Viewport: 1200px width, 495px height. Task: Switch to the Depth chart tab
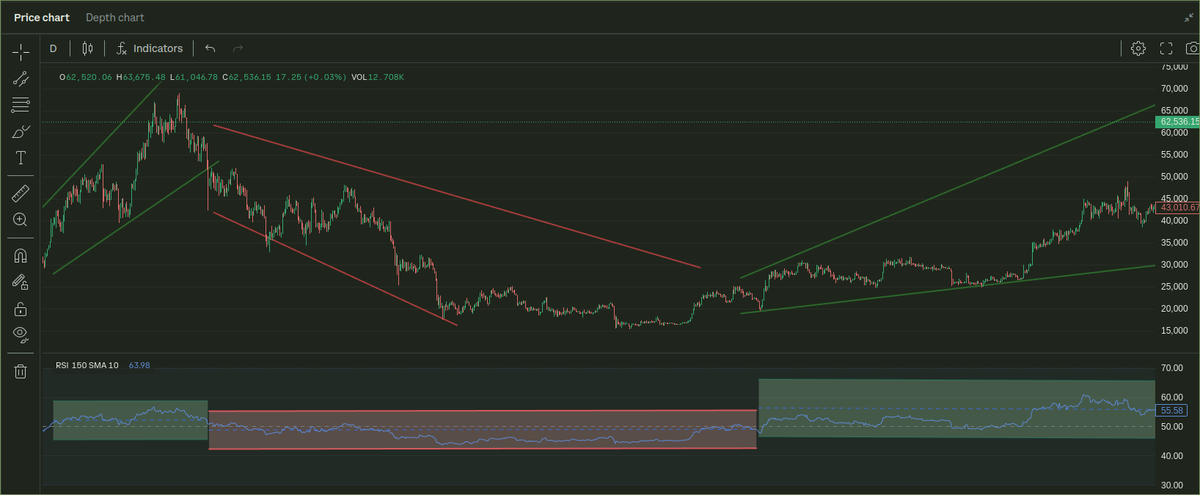pos(115,17)
